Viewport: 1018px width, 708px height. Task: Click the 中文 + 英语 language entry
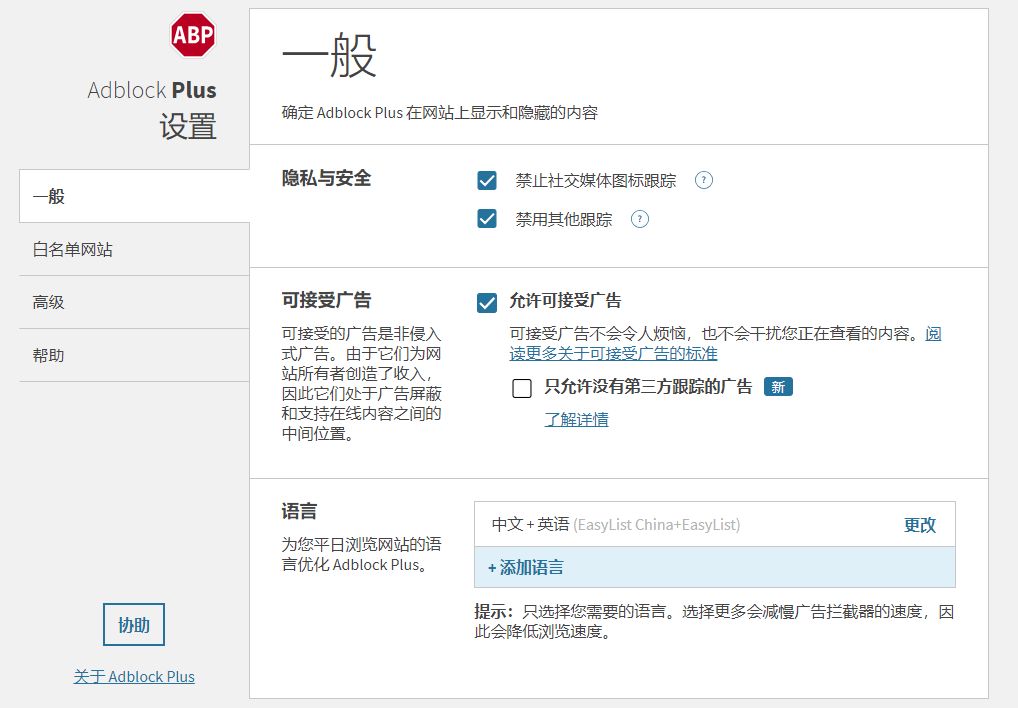[x=715, y=524]
